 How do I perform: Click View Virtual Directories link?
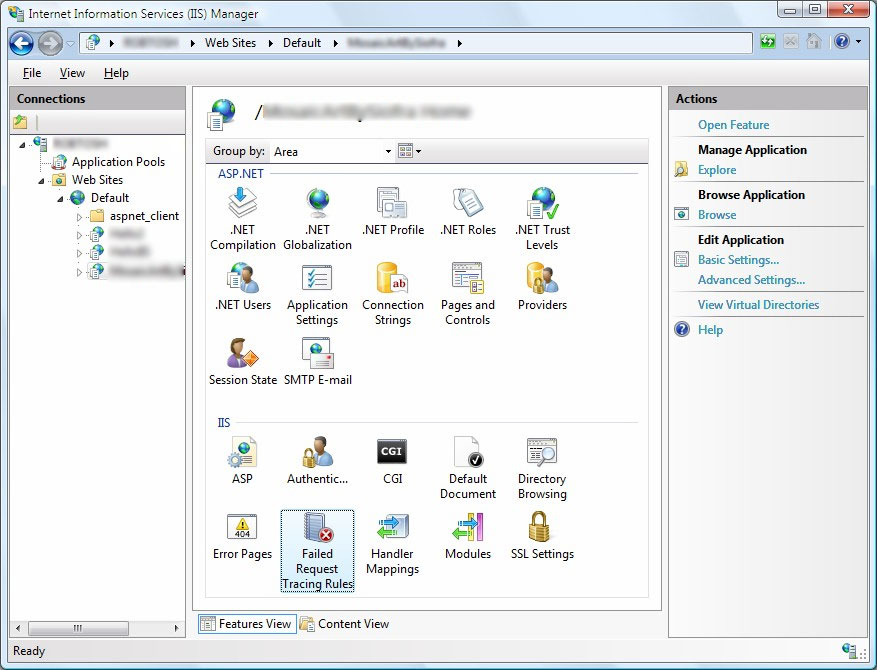(x=758, y=305)
